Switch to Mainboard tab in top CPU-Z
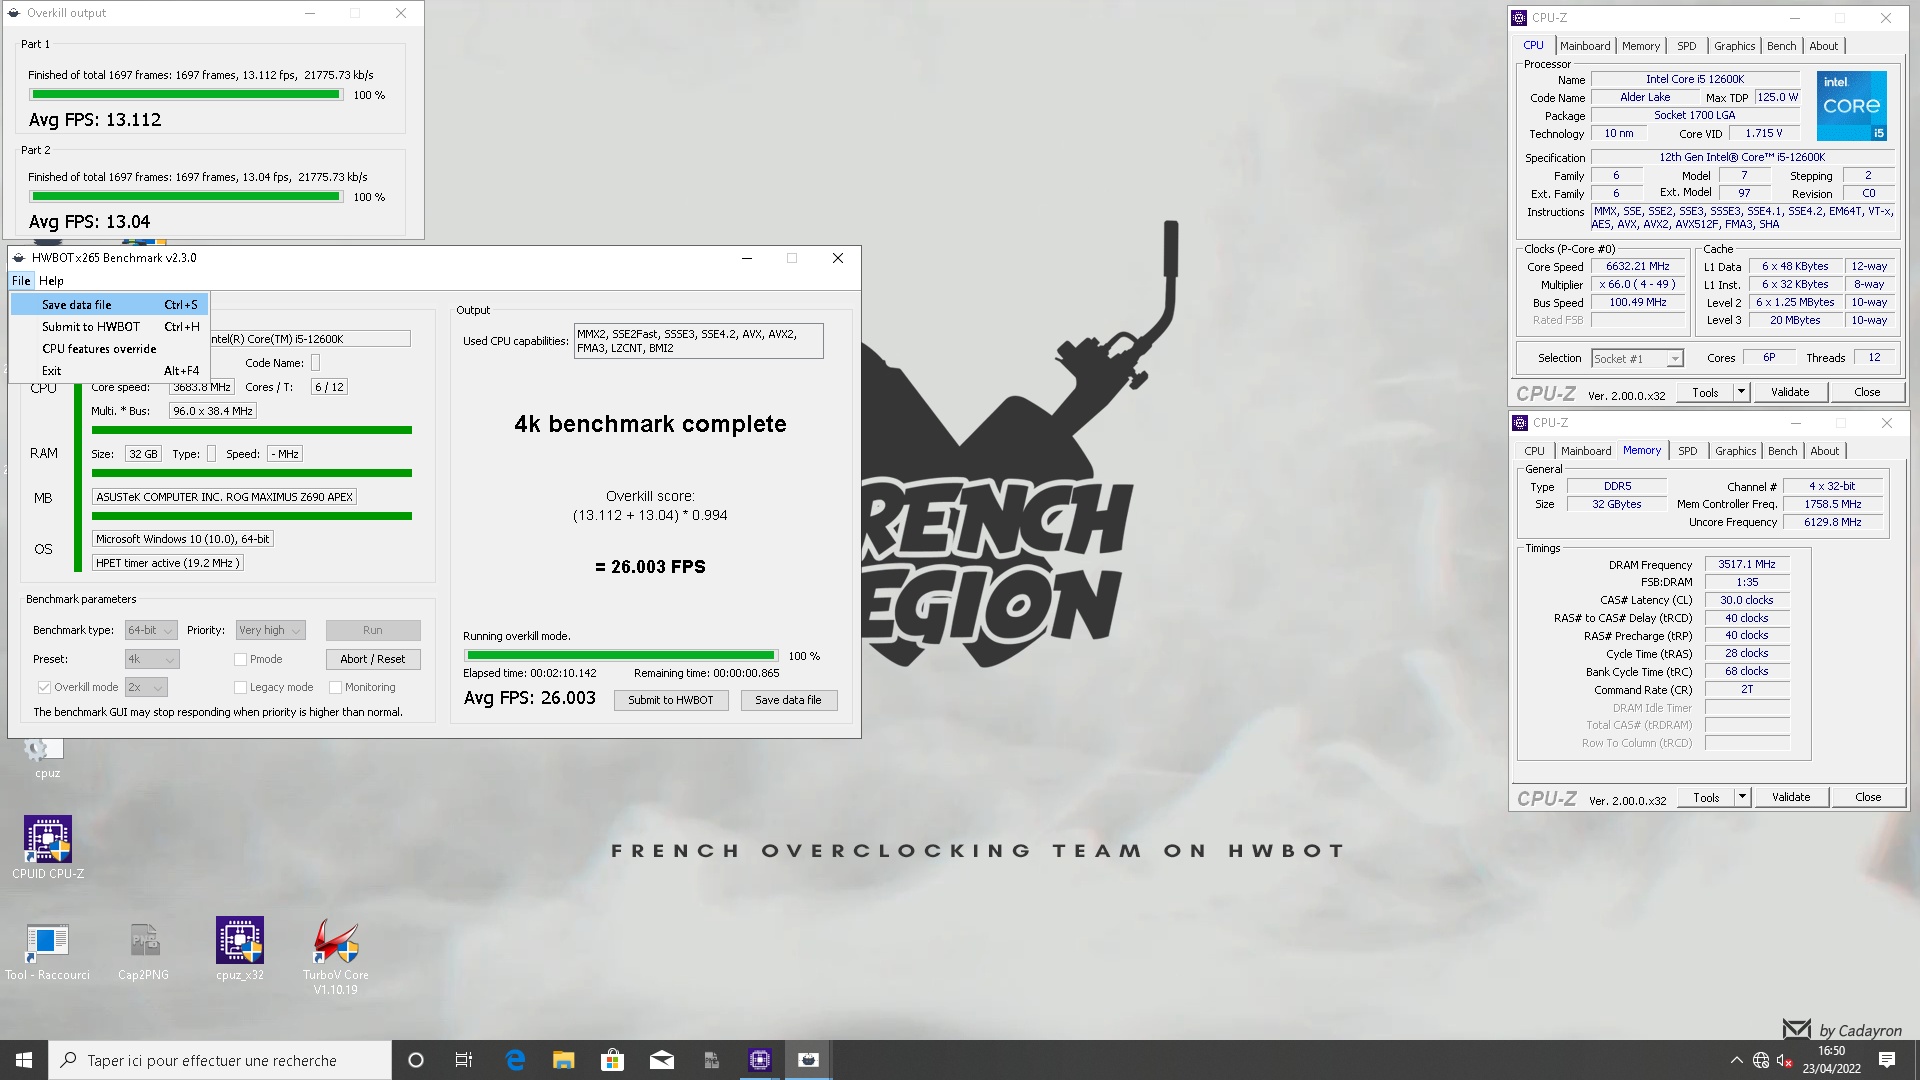 pyautogui.click(x=1585, y=46)
